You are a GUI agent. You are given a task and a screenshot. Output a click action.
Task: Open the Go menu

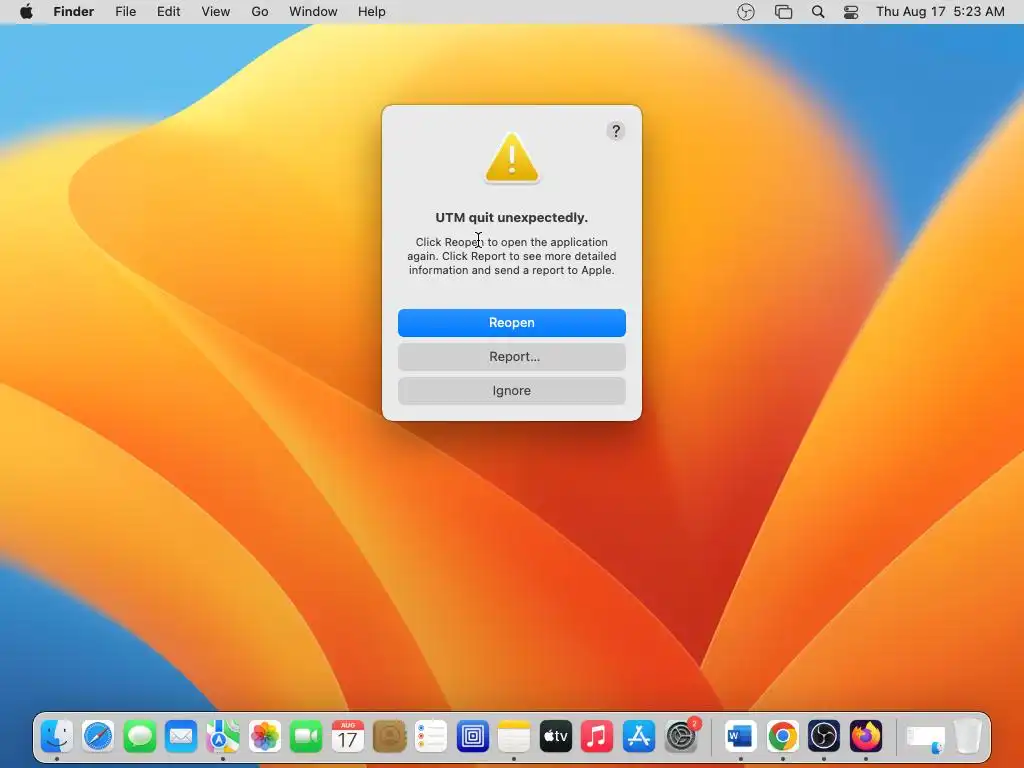click(260, 12)
